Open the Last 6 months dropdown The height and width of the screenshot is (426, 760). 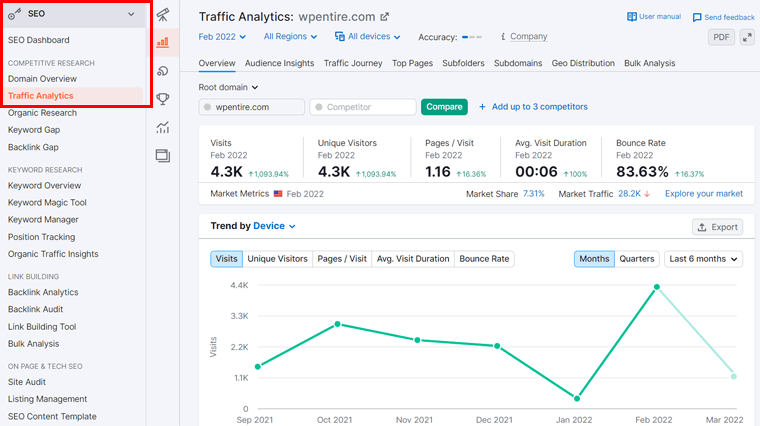pos(703,259)
